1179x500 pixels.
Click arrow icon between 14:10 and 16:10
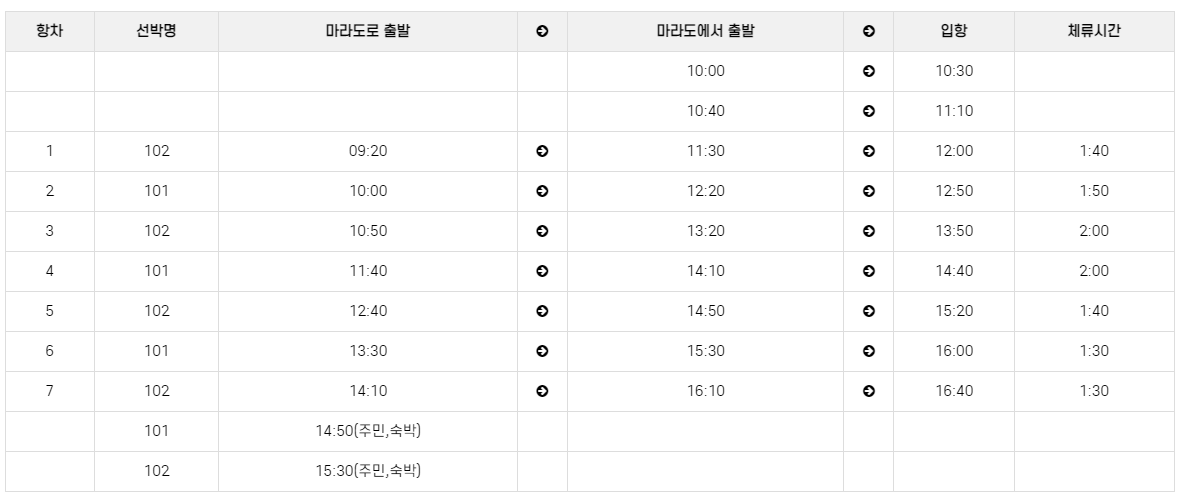[542, 391]
